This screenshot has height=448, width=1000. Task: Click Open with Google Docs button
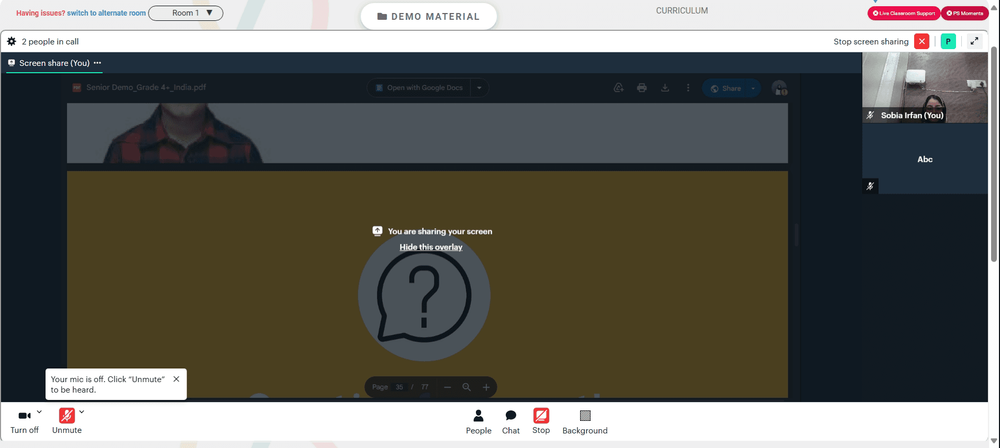[418, 88]
